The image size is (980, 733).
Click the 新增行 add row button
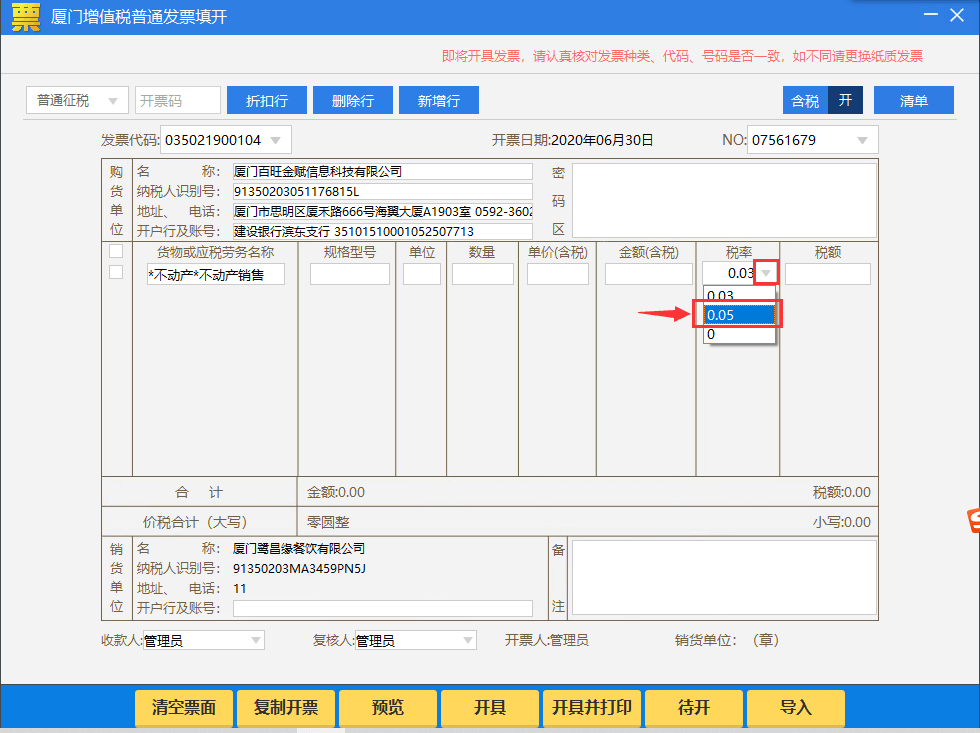[x=438, y=100]
